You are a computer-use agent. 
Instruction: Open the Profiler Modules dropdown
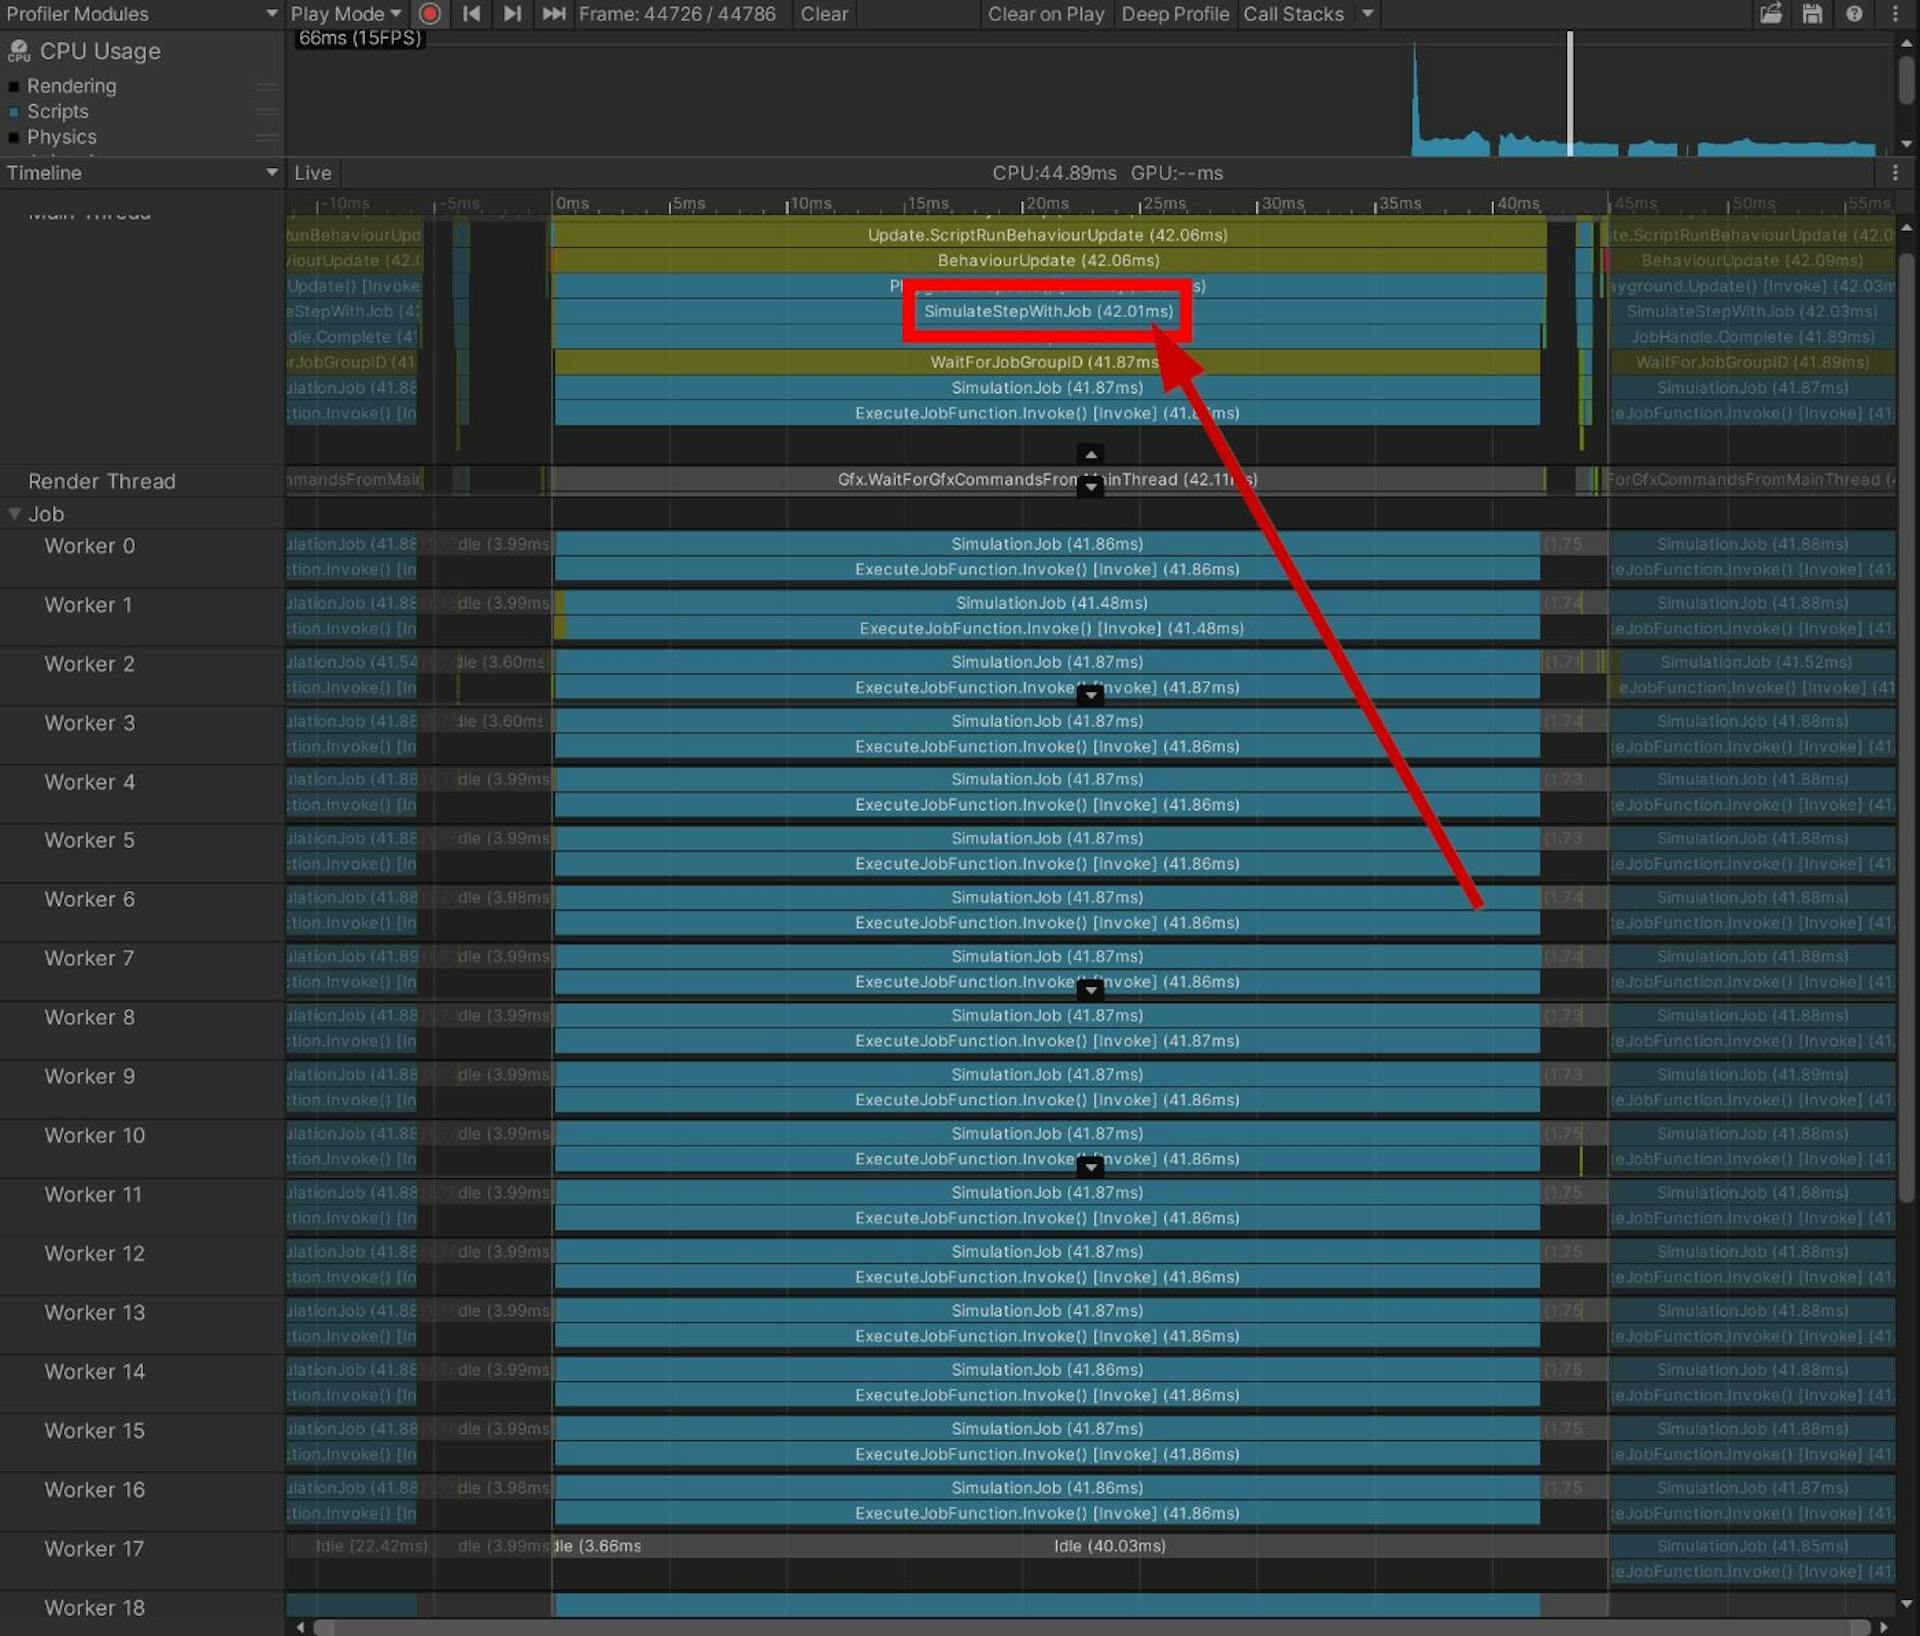(x=140, y=14)
